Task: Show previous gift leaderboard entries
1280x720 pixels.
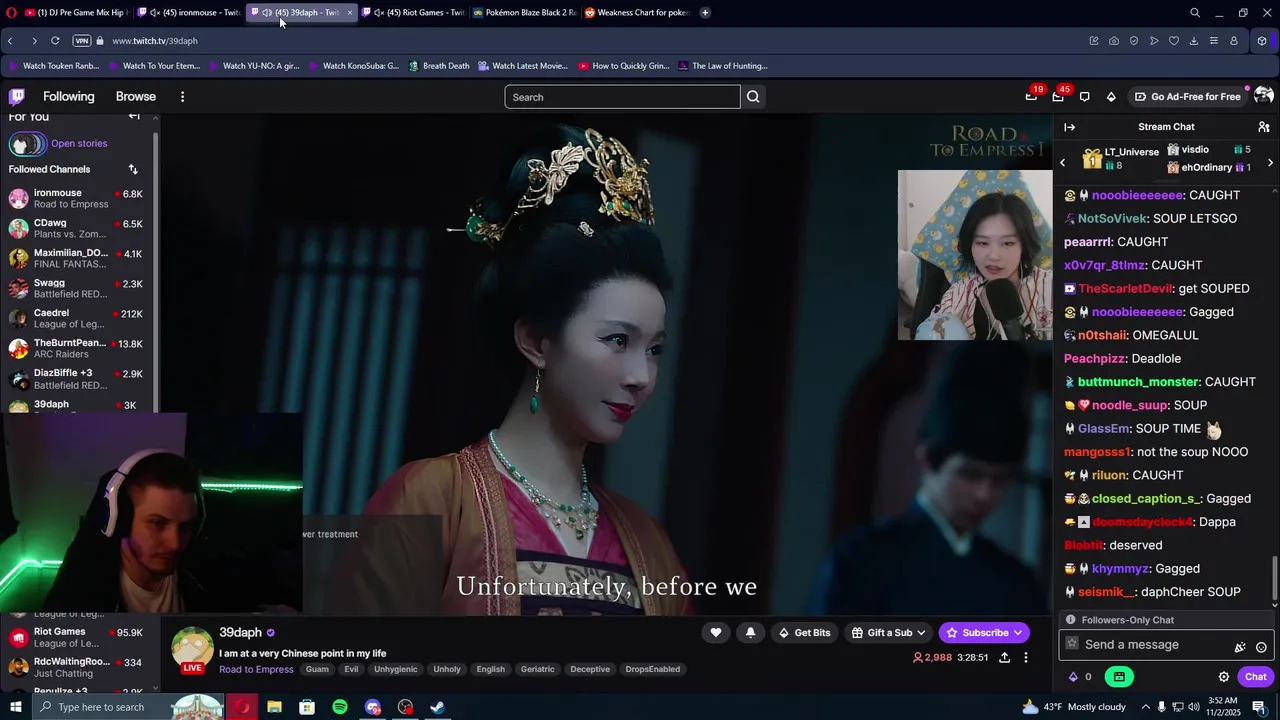Action: click(x=1062, y=162)
